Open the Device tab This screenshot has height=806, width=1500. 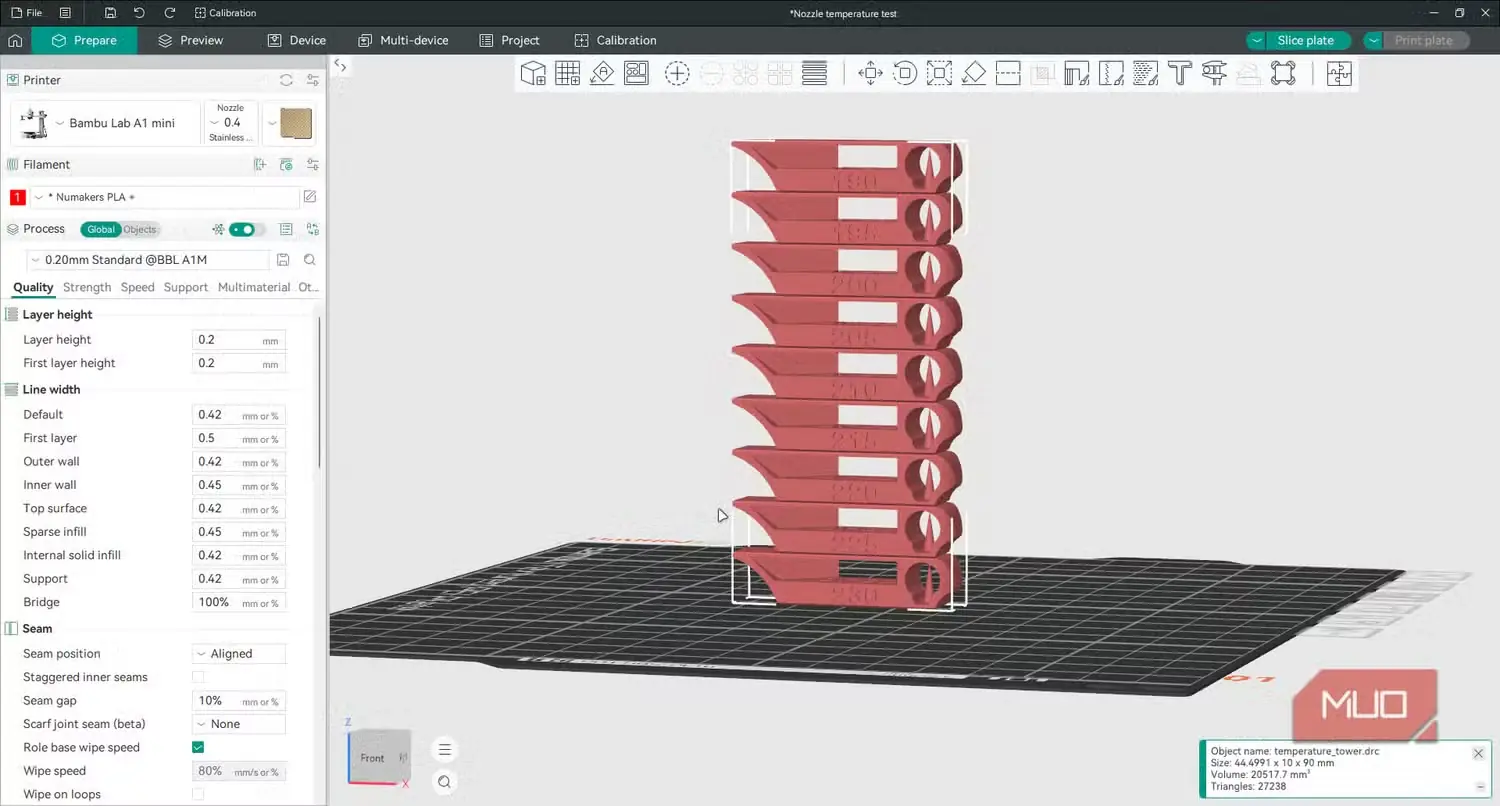pyautogui.click(x=297, y=40)
